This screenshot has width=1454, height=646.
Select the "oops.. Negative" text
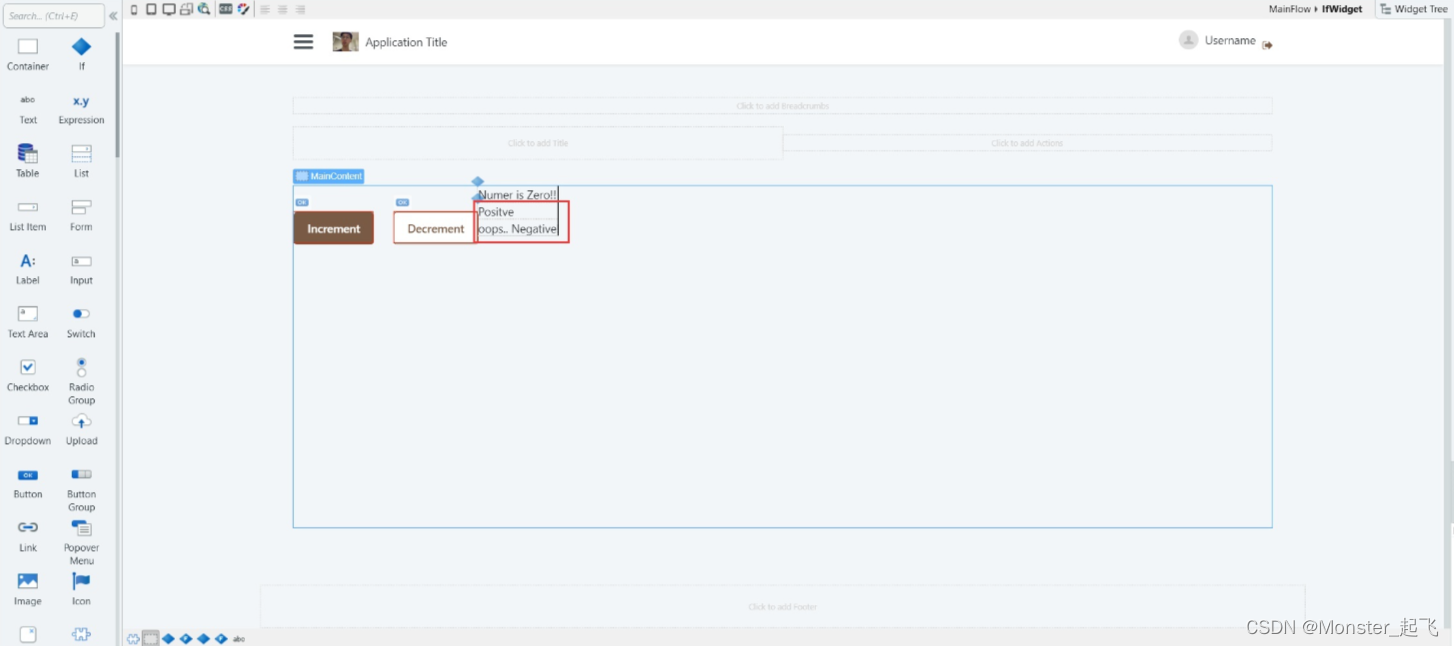[517, 229]
